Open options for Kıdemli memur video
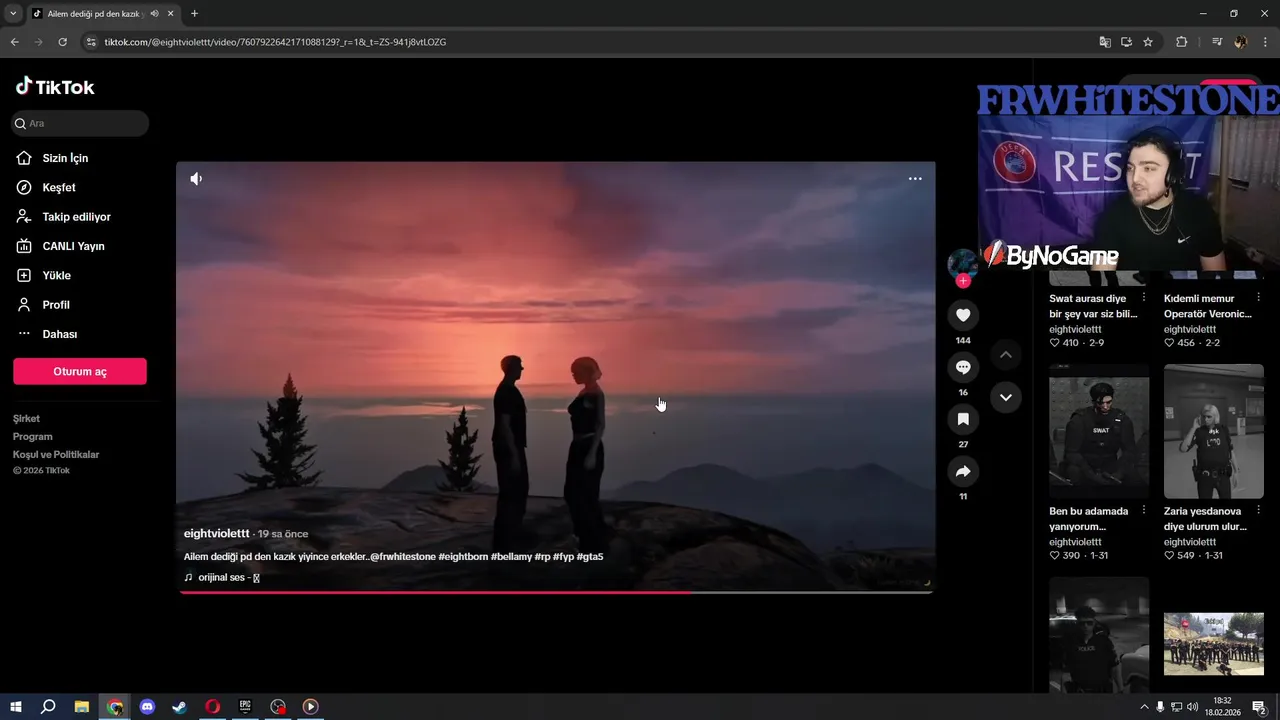1280x720 pixels. click(1258, 297)
